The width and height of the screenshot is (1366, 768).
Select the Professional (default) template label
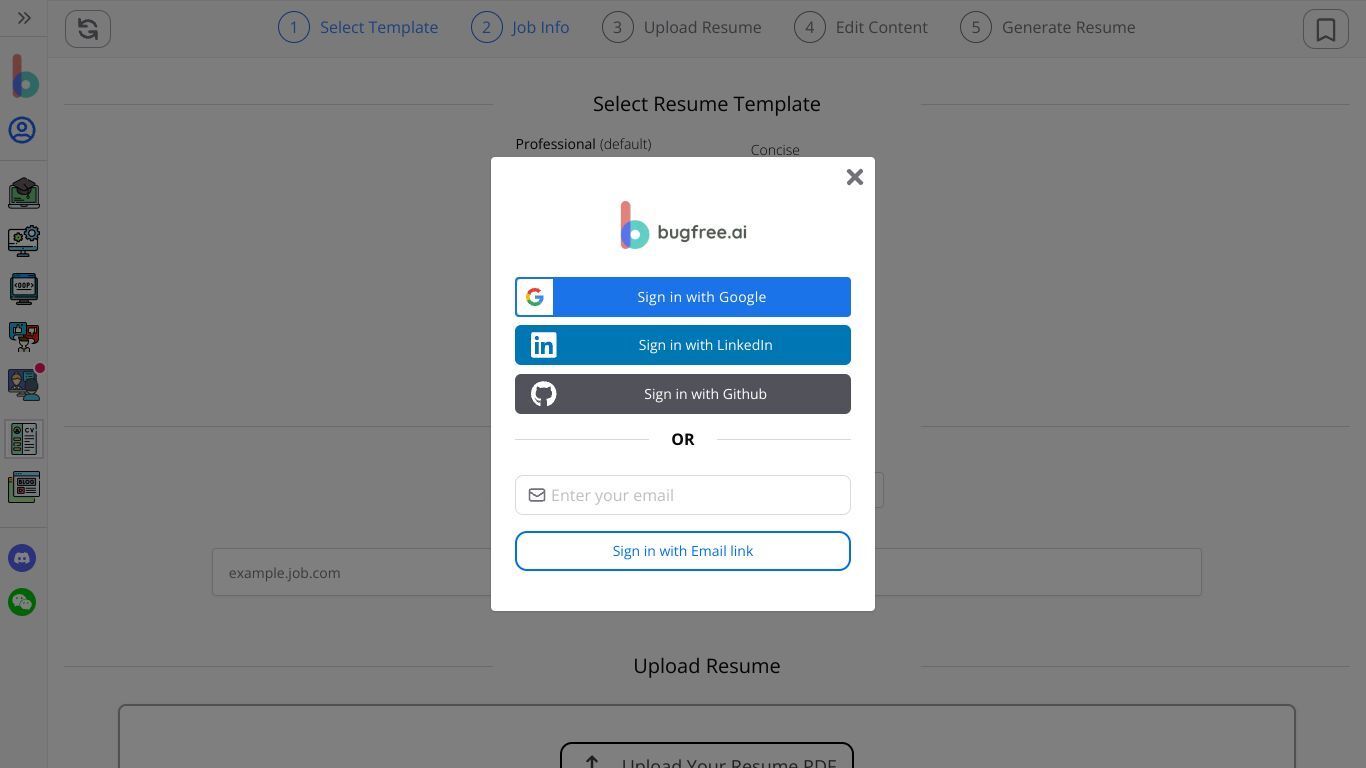583,144
